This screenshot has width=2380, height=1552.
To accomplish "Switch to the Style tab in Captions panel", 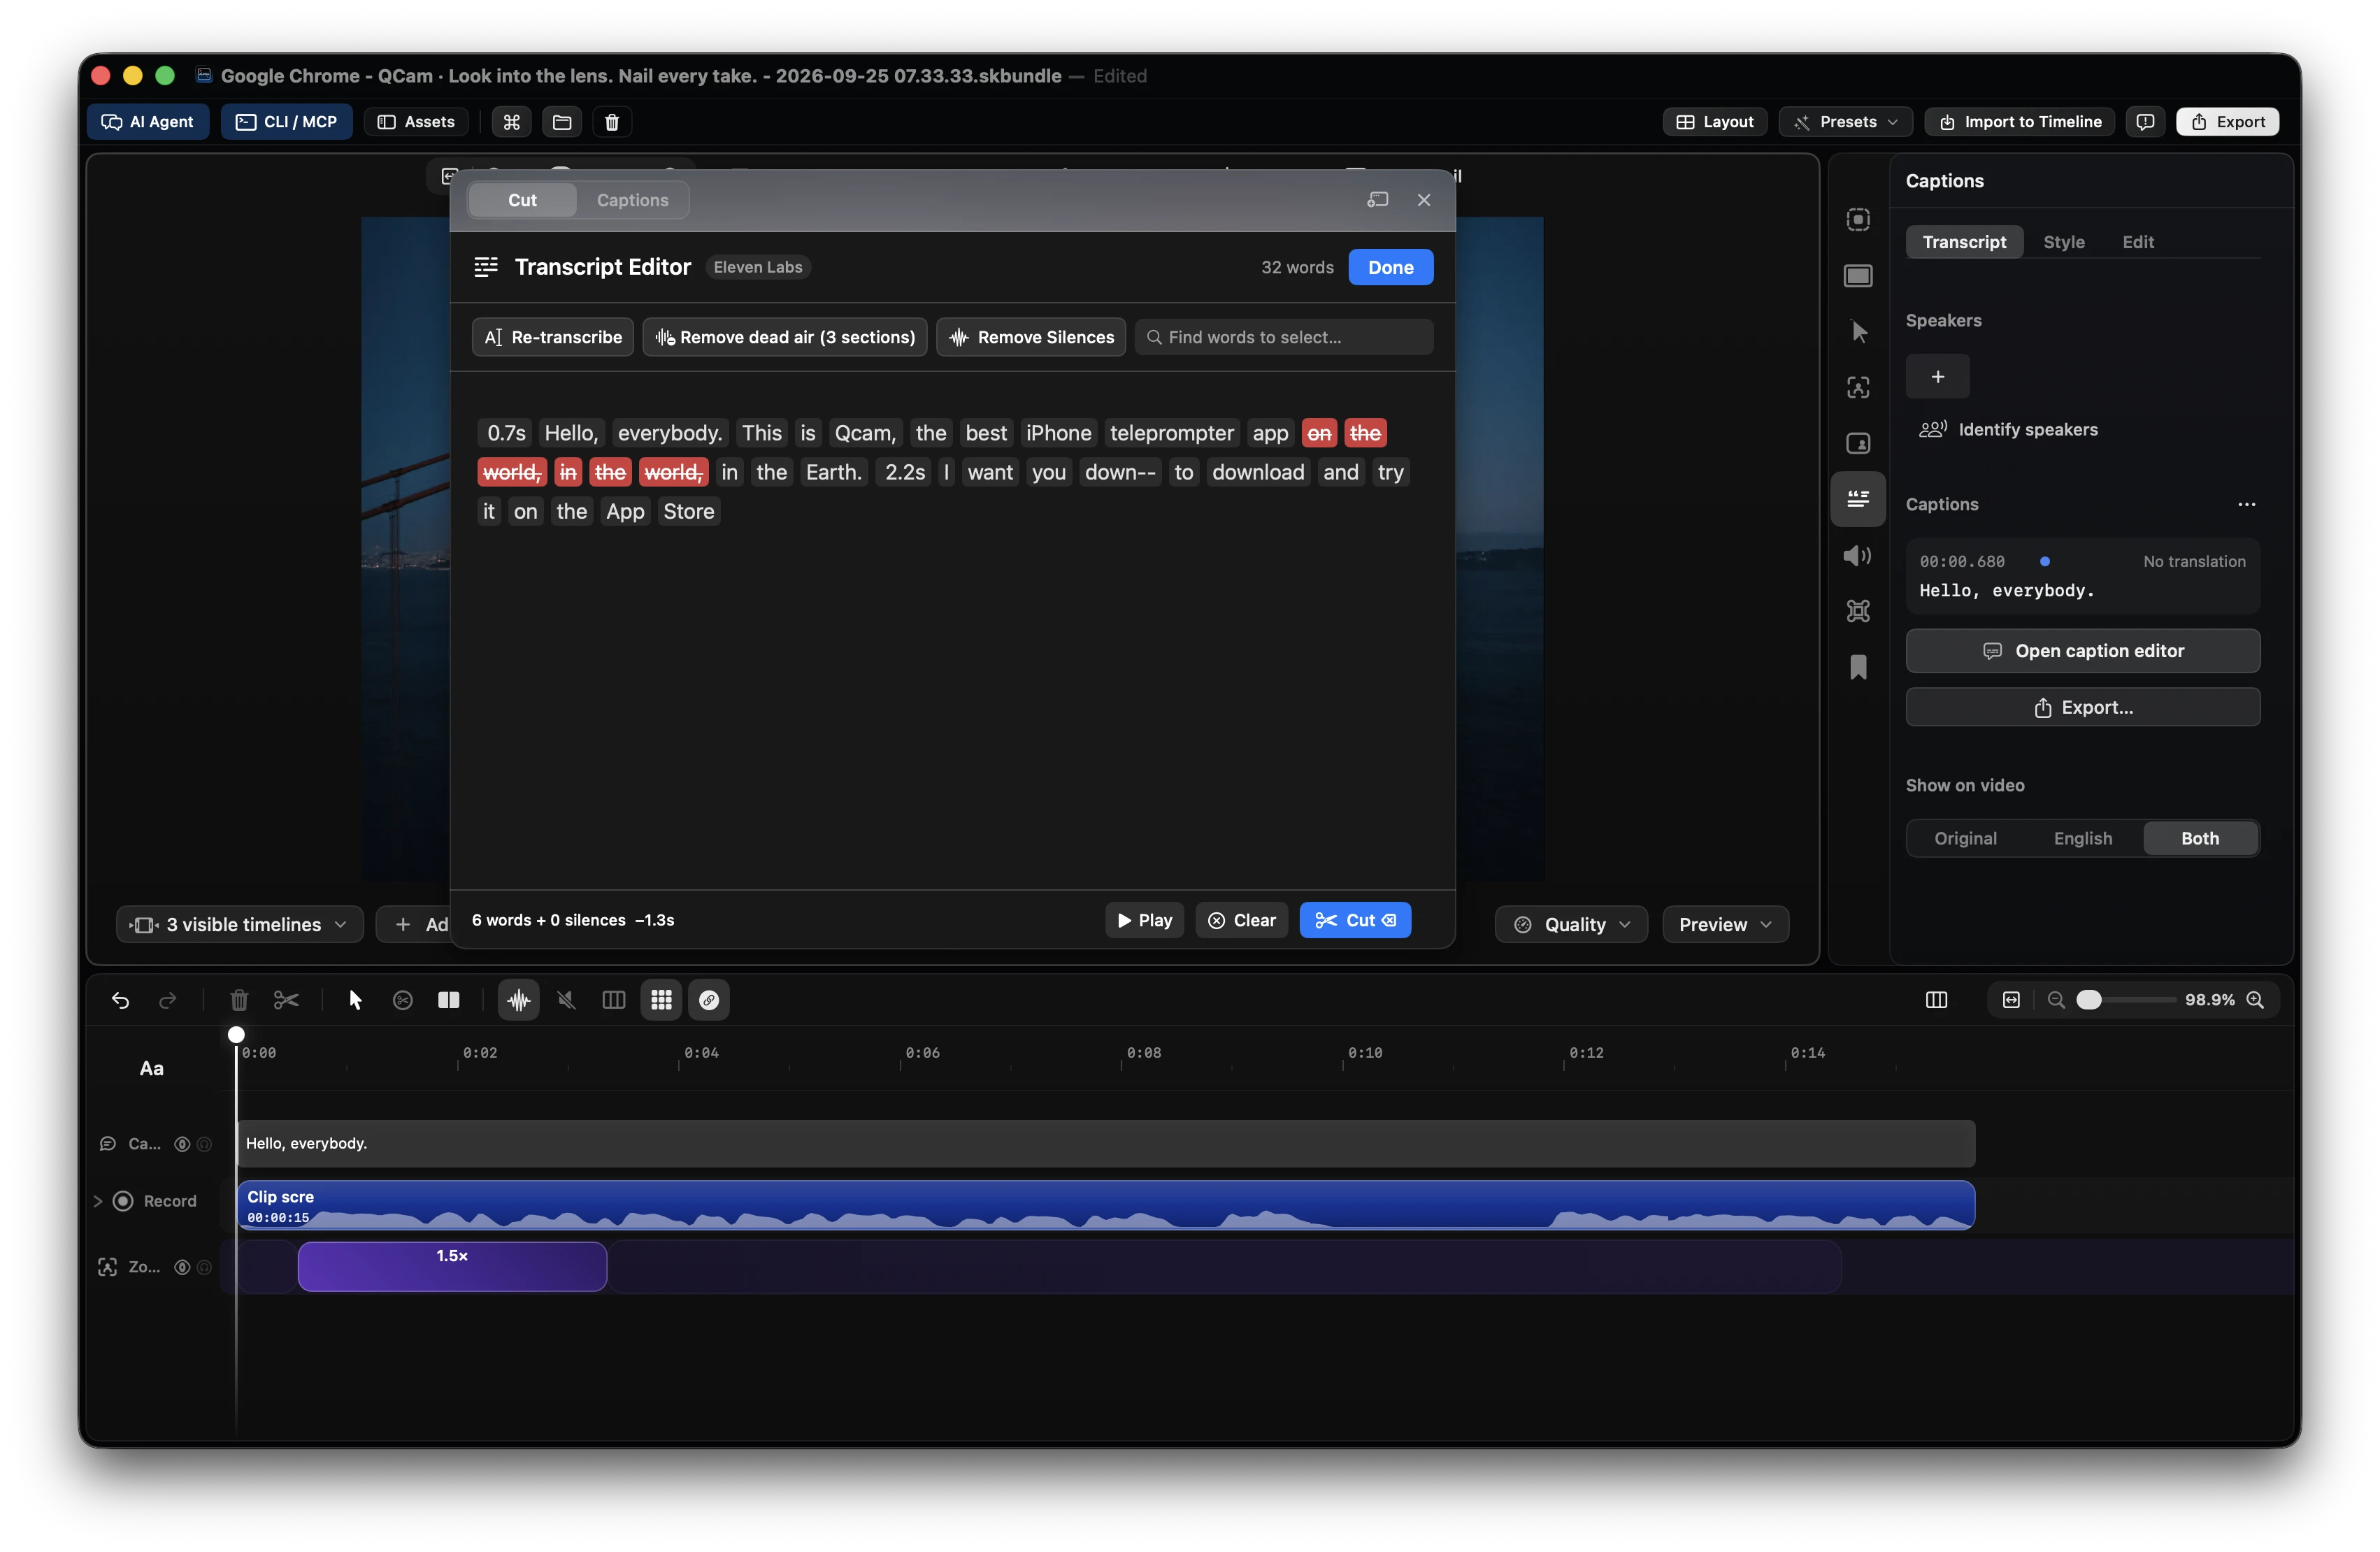I will (2064, 242).
